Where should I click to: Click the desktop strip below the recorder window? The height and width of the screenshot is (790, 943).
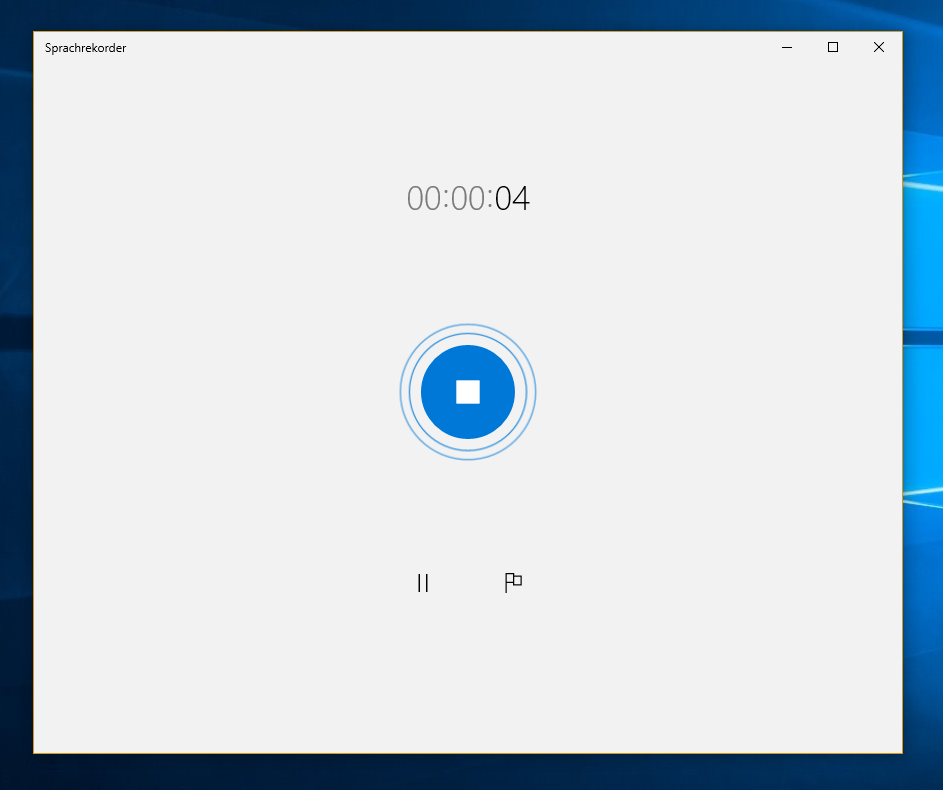click(468, 772)
